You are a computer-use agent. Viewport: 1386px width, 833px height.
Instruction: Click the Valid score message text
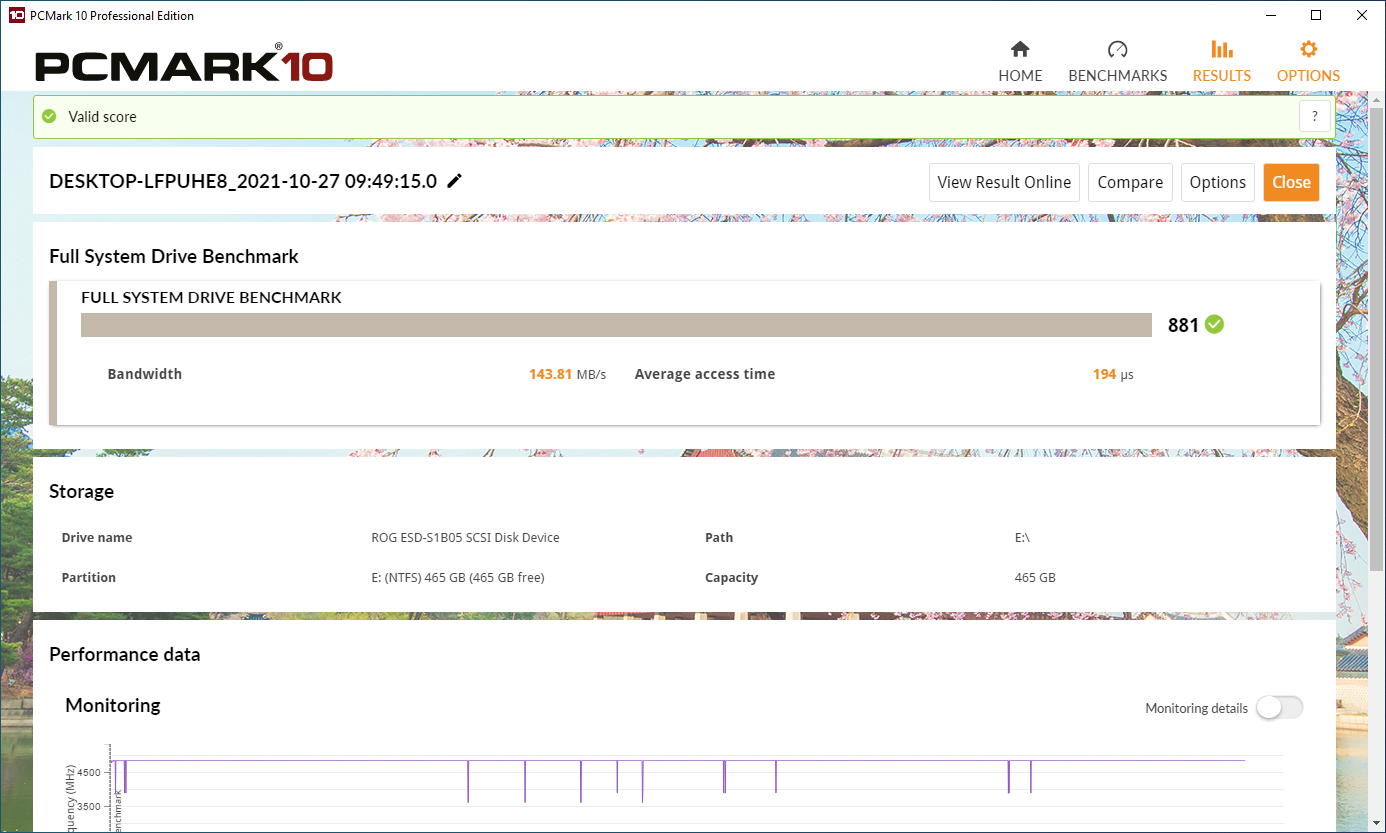[x=102, y=116]
